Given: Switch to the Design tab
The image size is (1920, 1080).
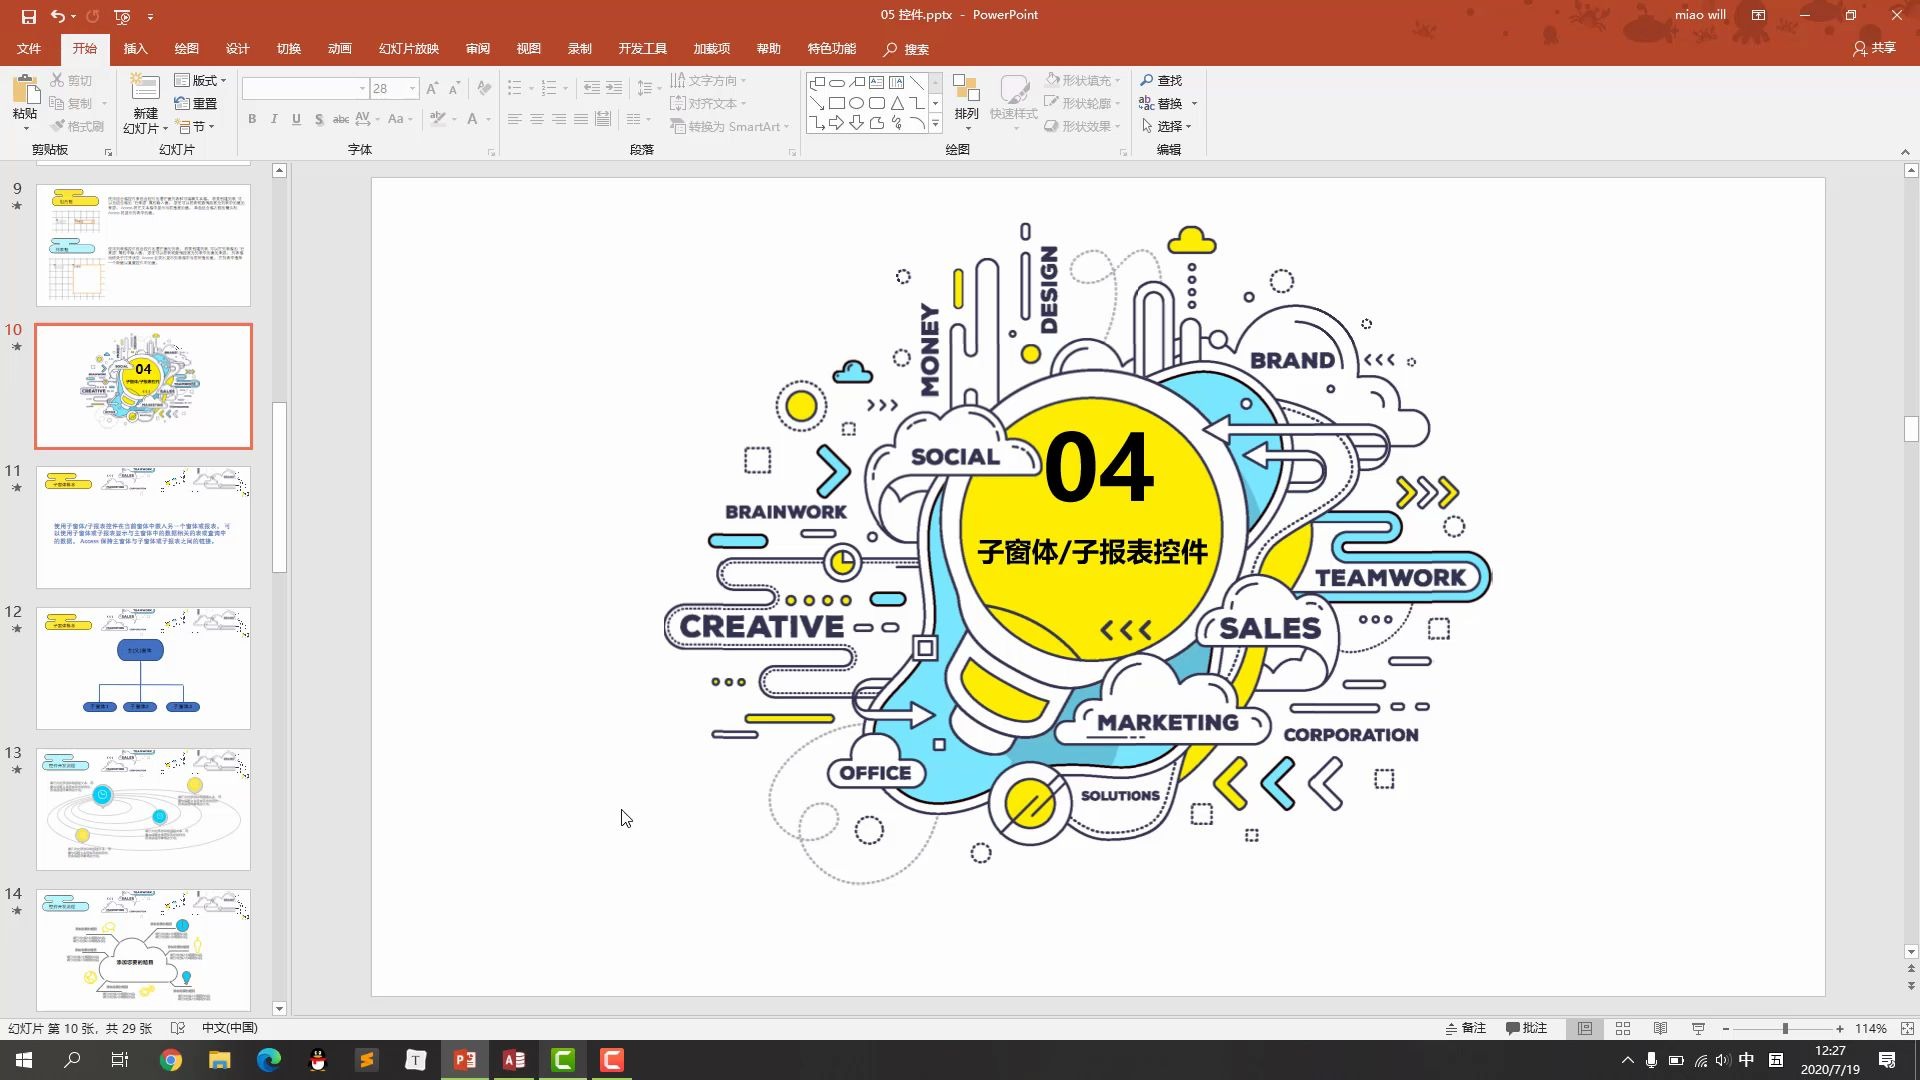Looking at the screenshot, I should click(x=237, y=48).
